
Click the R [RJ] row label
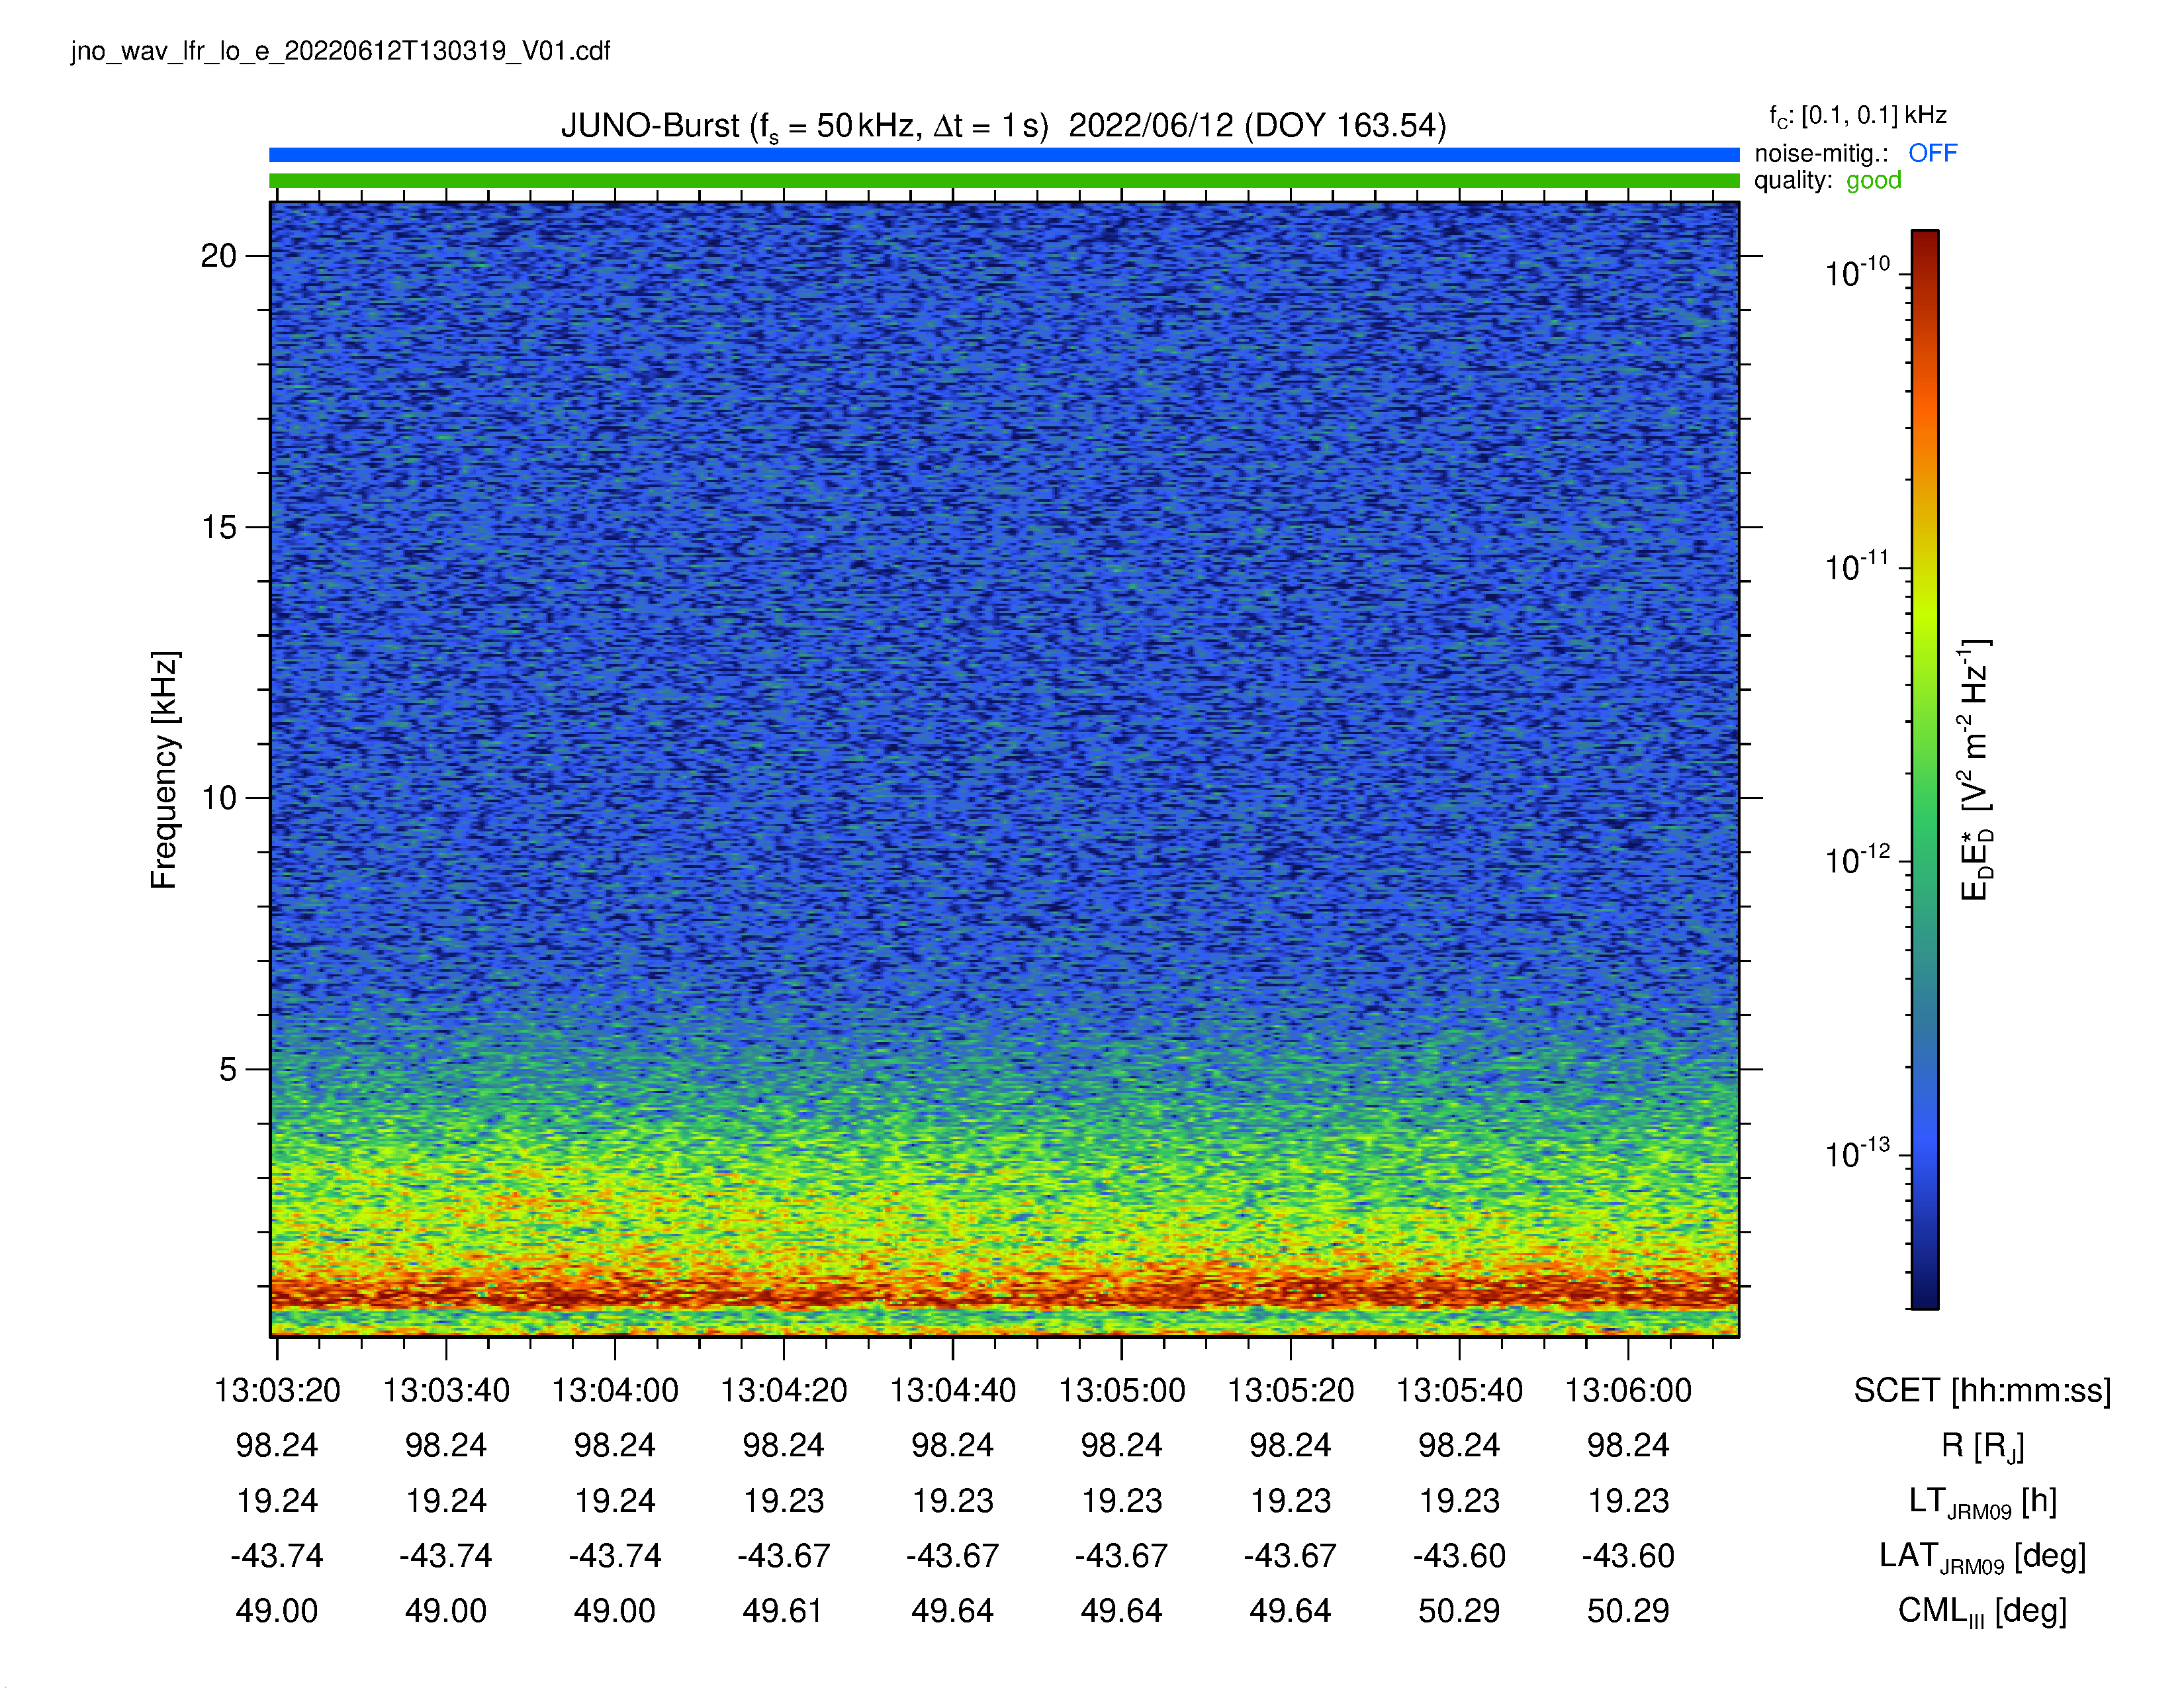[x=1983, y=1447]
